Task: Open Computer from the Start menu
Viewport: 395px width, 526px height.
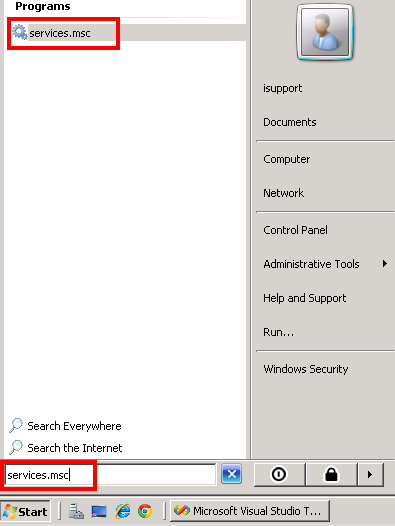Action: (x=287, y=159)
